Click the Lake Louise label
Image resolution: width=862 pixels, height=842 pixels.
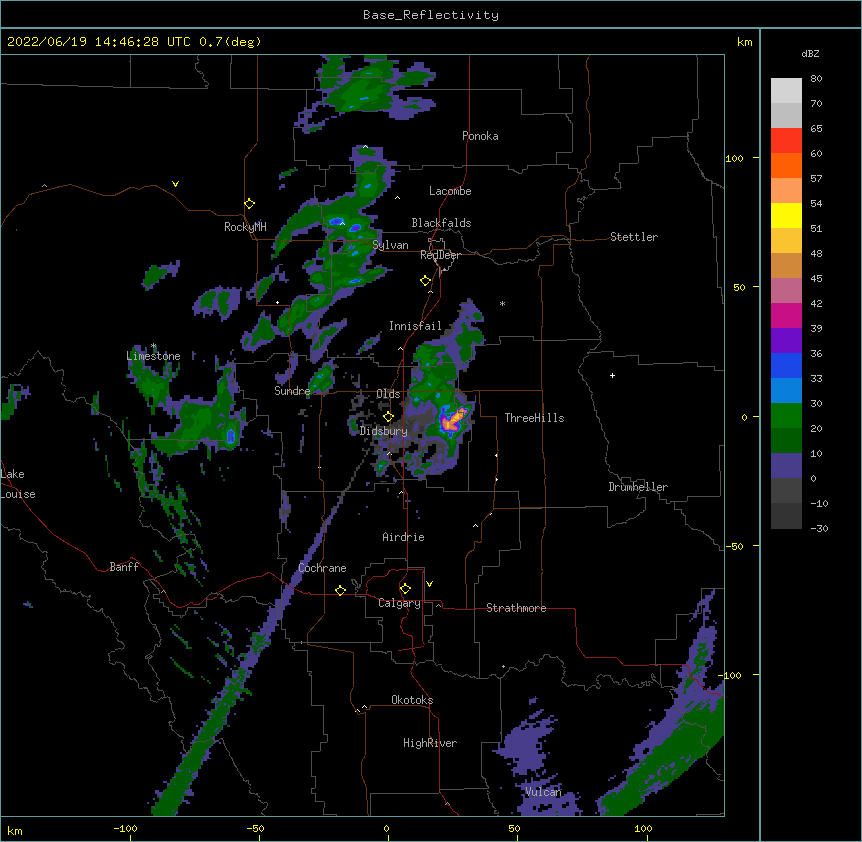18,484
